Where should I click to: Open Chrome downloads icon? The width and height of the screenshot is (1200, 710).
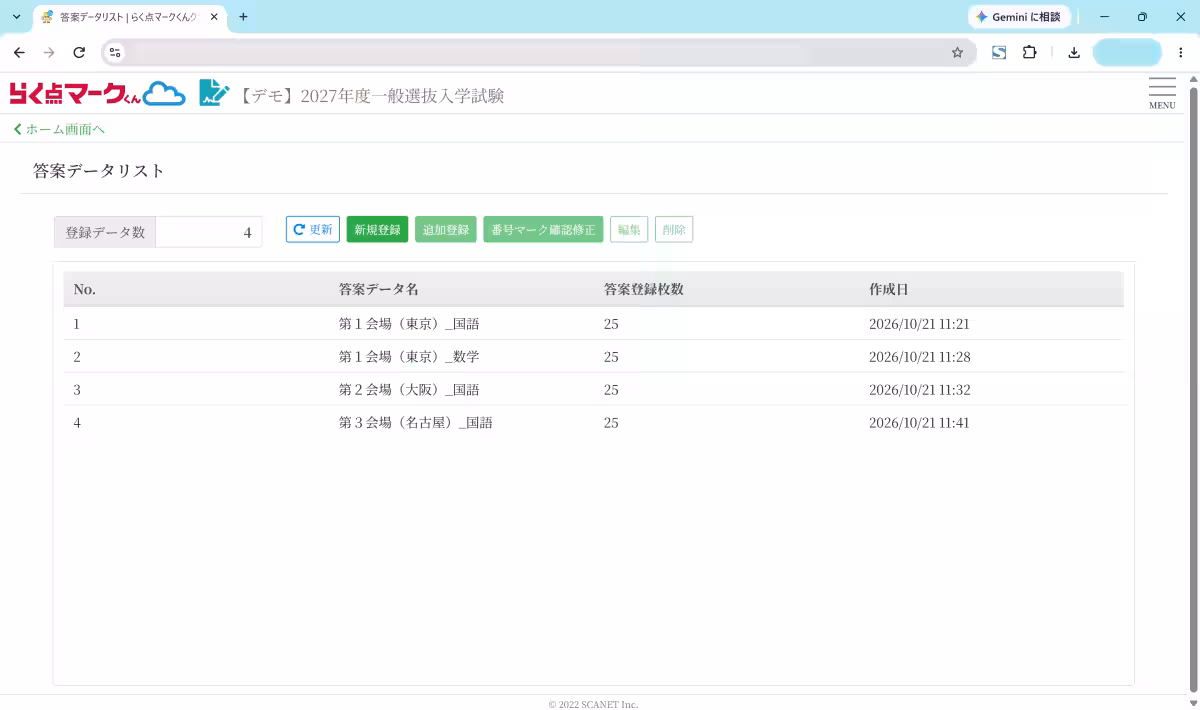click(1074, 53)
